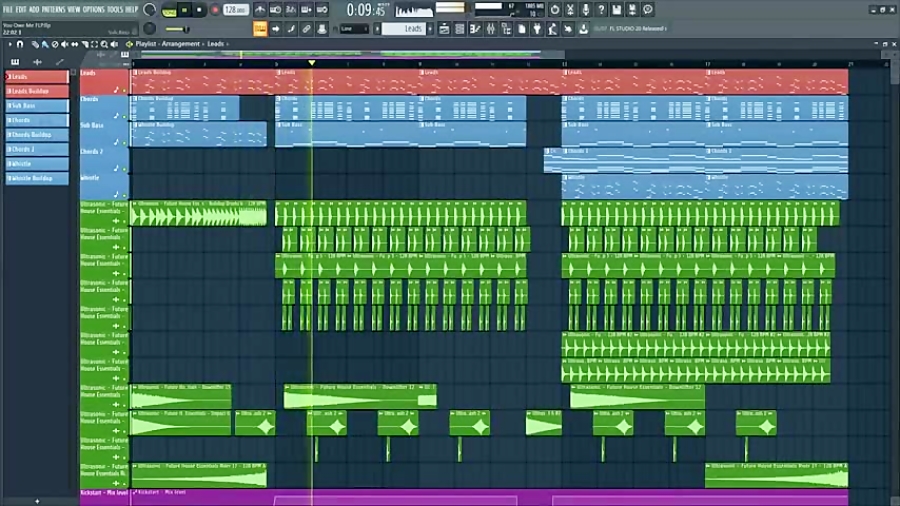
Task: Click the link chain icon in toolbar
Action: click(307, 29)
